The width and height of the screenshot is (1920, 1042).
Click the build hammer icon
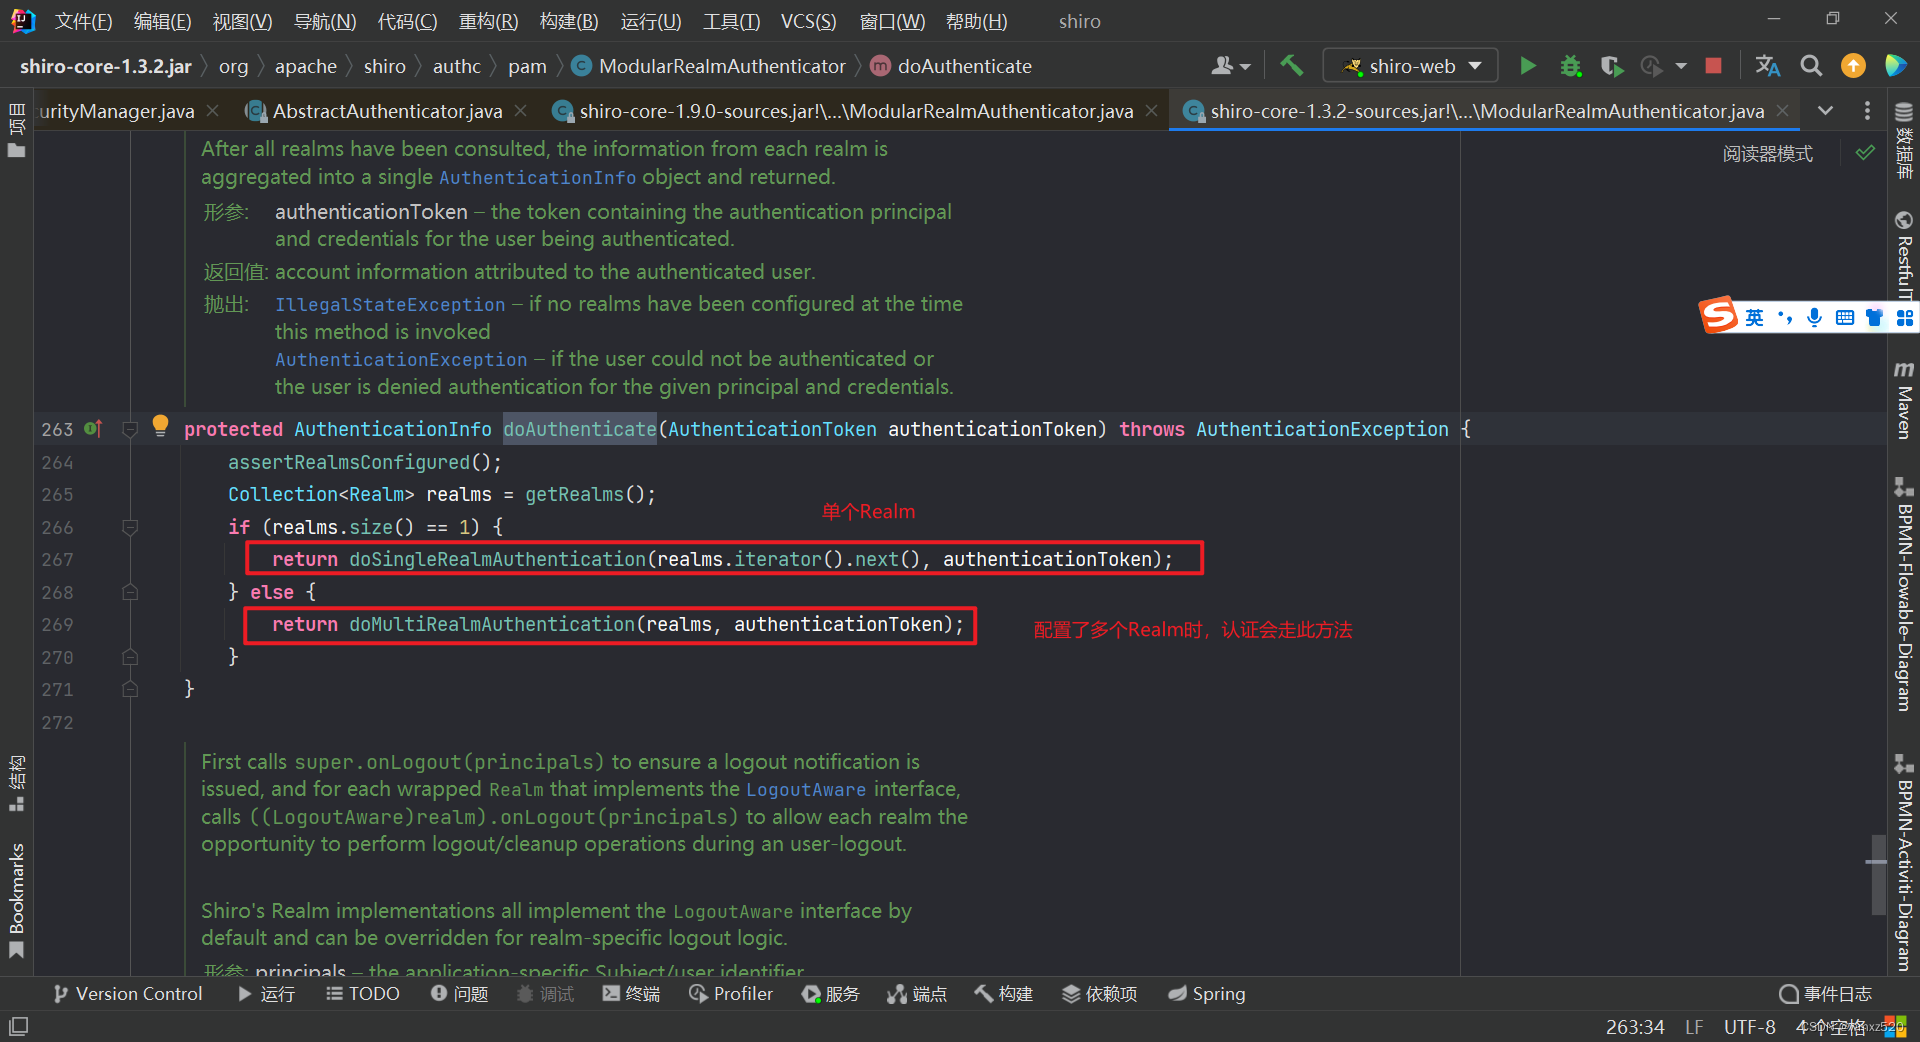tap(1291, 66)
